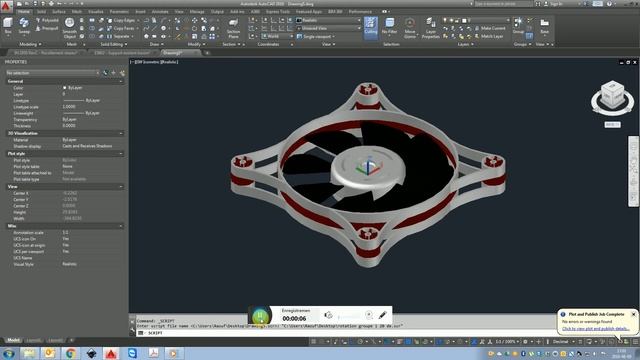The image size is (640, 360).
Task: Select the Box solid tool
Action: [8, 26]
